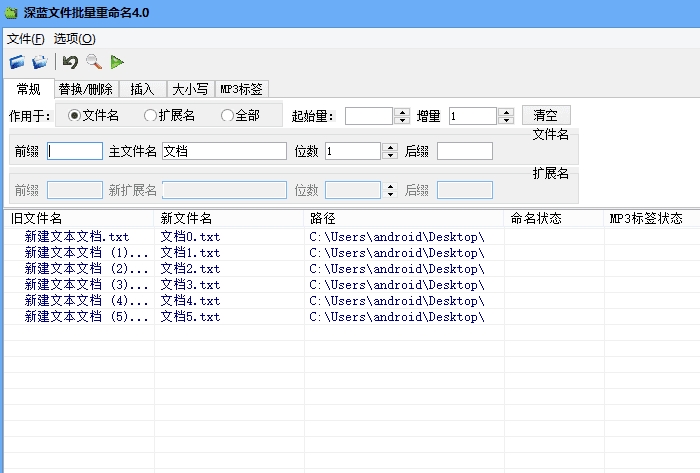Screen dimensions: 700x473
Task: Click the 命名状态 column header
Action: tap(554, 218)
